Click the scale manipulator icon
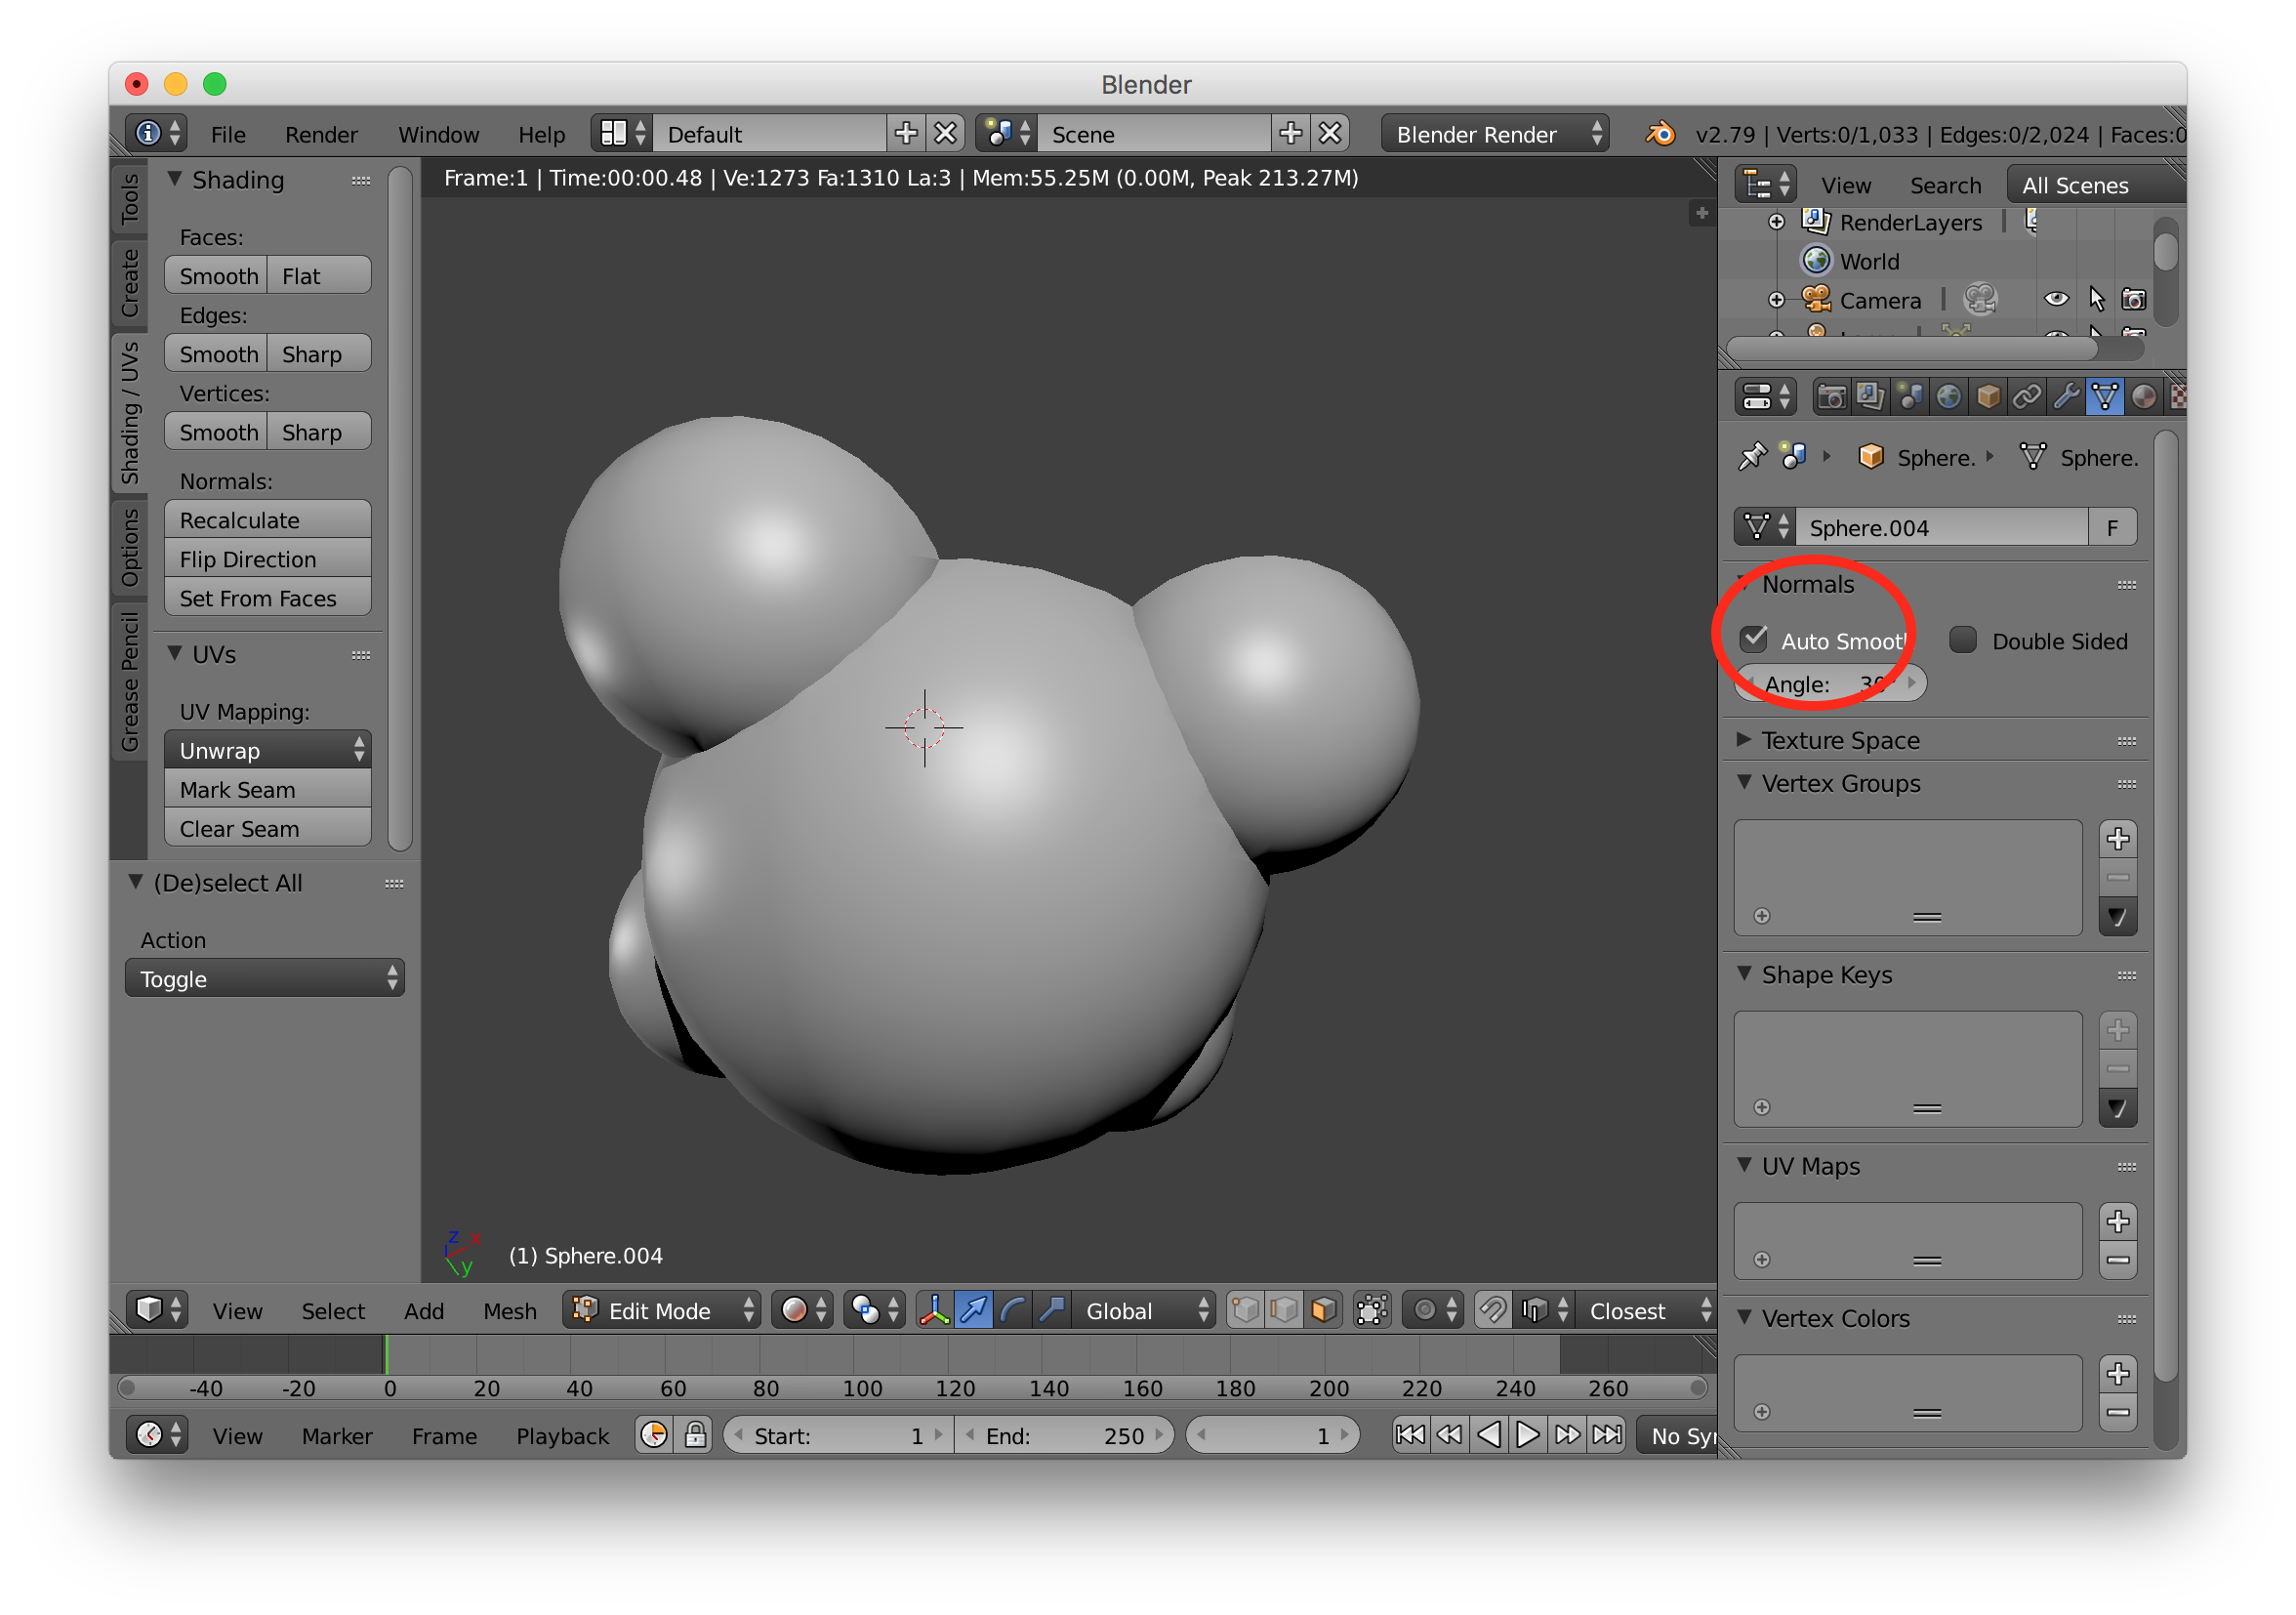The width and height of the screenshot is (2296, 1615). click(1051, 1311)
